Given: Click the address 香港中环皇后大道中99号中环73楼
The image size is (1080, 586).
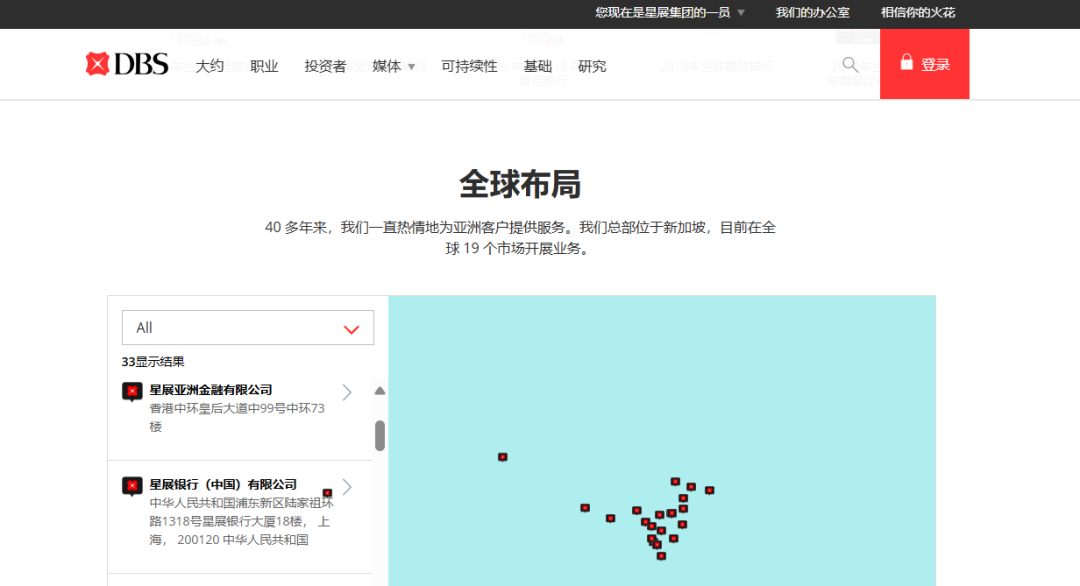Looking at the screenshot, I should pos(237,417).
